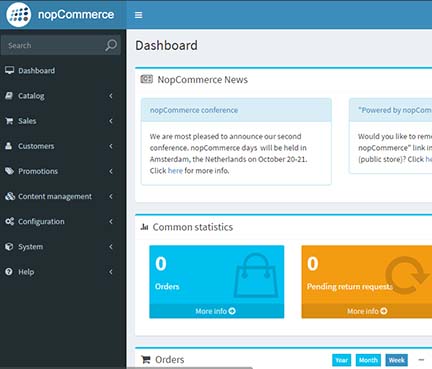This screenshot has height=369, width=432.
Task: Click the System cube icon
Action: click(9, 247)
